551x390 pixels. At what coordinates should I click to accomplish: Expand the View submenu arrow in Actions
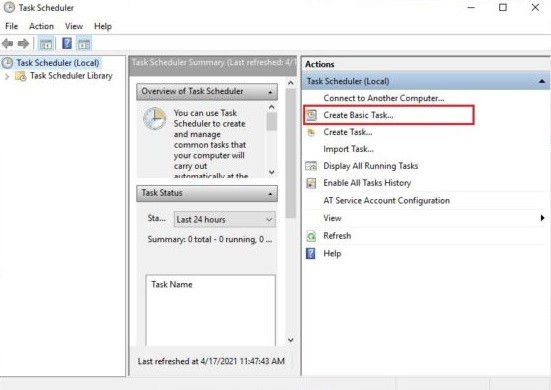(542, 218)
